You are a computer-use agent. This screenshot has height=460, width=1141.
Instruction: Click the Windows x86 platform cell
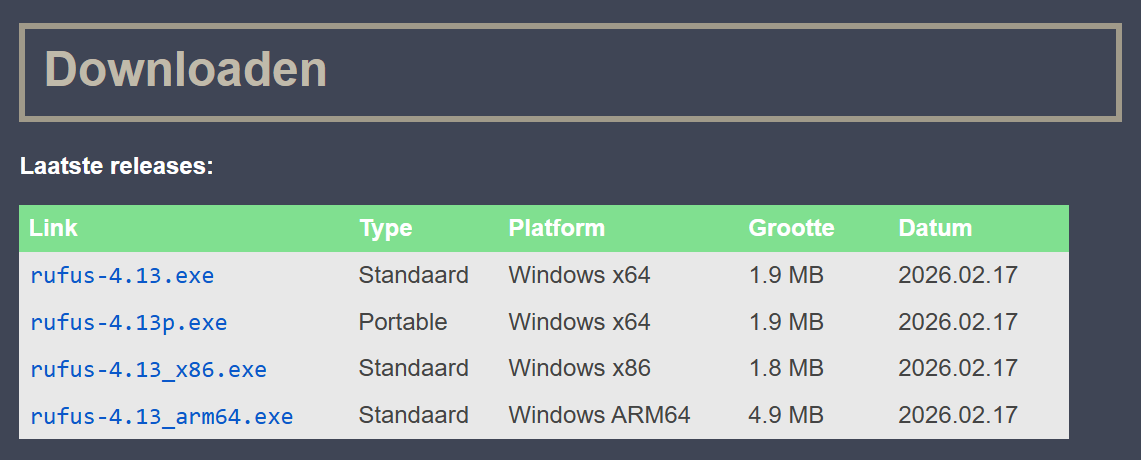(x=579, y=368)
